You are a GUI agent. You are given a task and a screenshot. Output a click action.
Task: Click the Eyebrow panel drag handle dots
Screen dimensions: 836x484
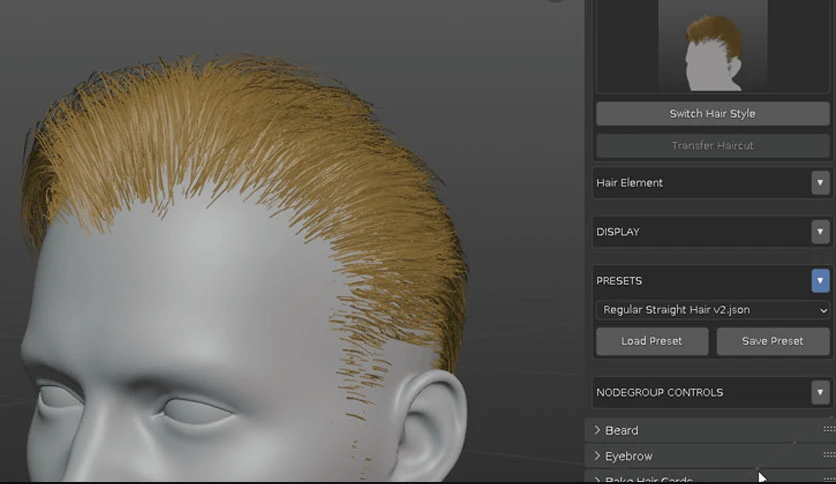(x=829, y=455)
